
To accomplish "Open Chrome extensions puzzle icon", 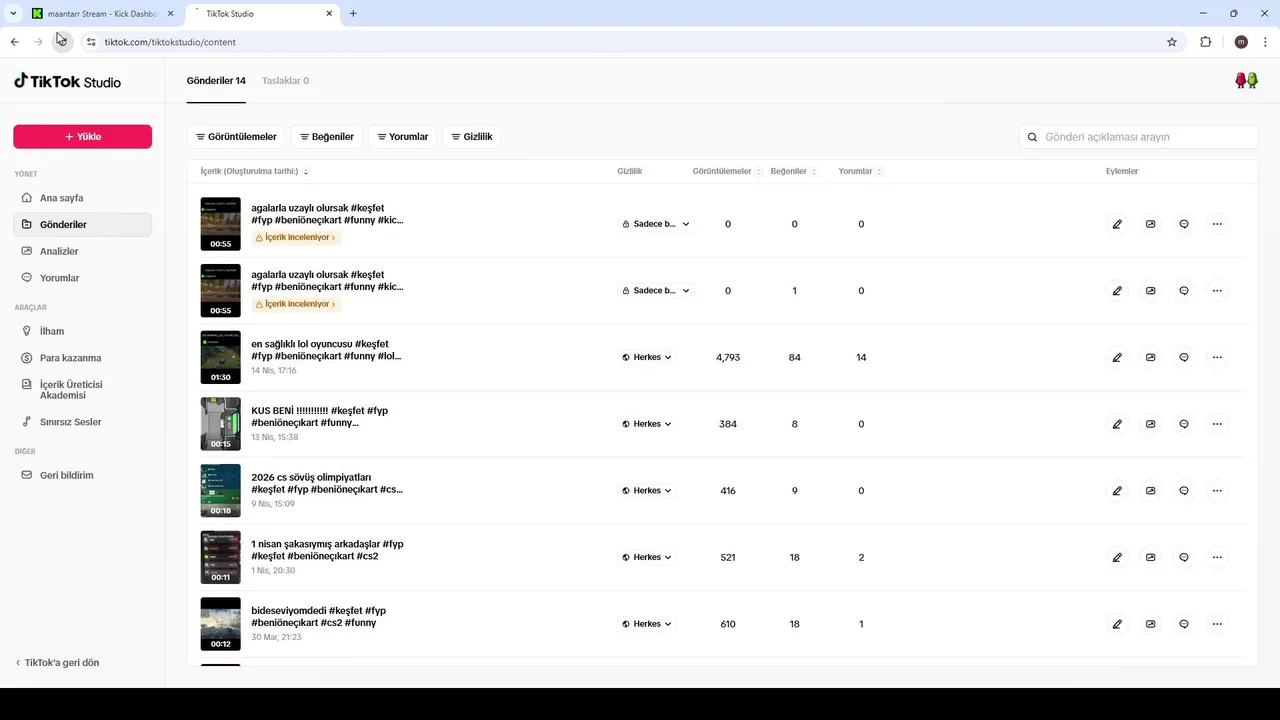I will (1205, 42).
